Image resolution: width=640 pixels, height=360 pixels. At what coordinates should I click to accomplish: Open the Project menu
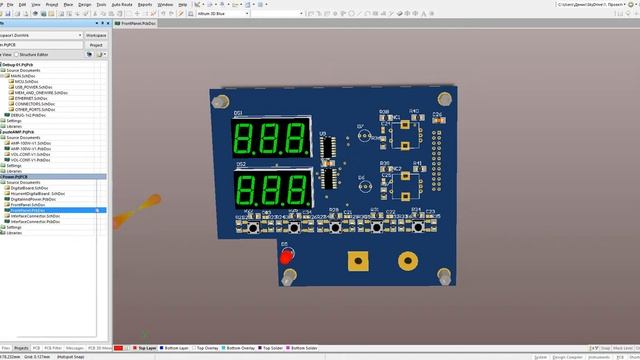click(x=52, y=4)
